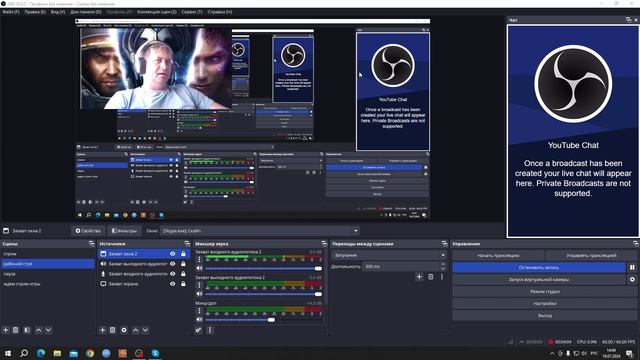Toggle visibility of Захват входного аудиопотока source

click(173, 274)
